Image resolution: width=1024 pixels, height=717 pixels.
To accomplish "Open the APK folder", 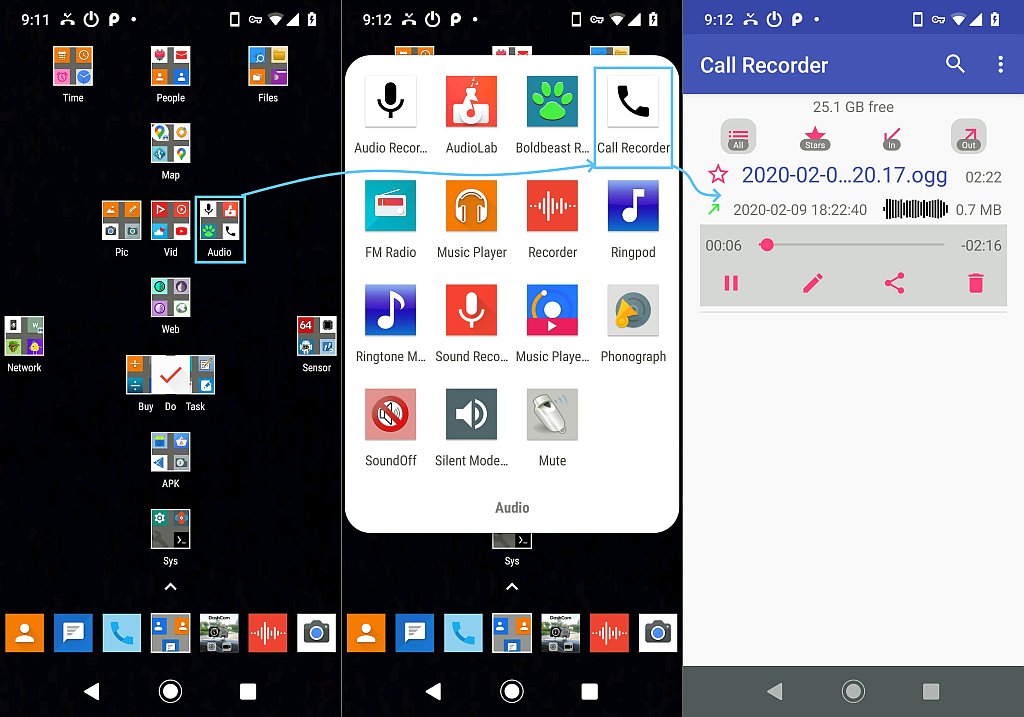I will click(x=170, y=452).
